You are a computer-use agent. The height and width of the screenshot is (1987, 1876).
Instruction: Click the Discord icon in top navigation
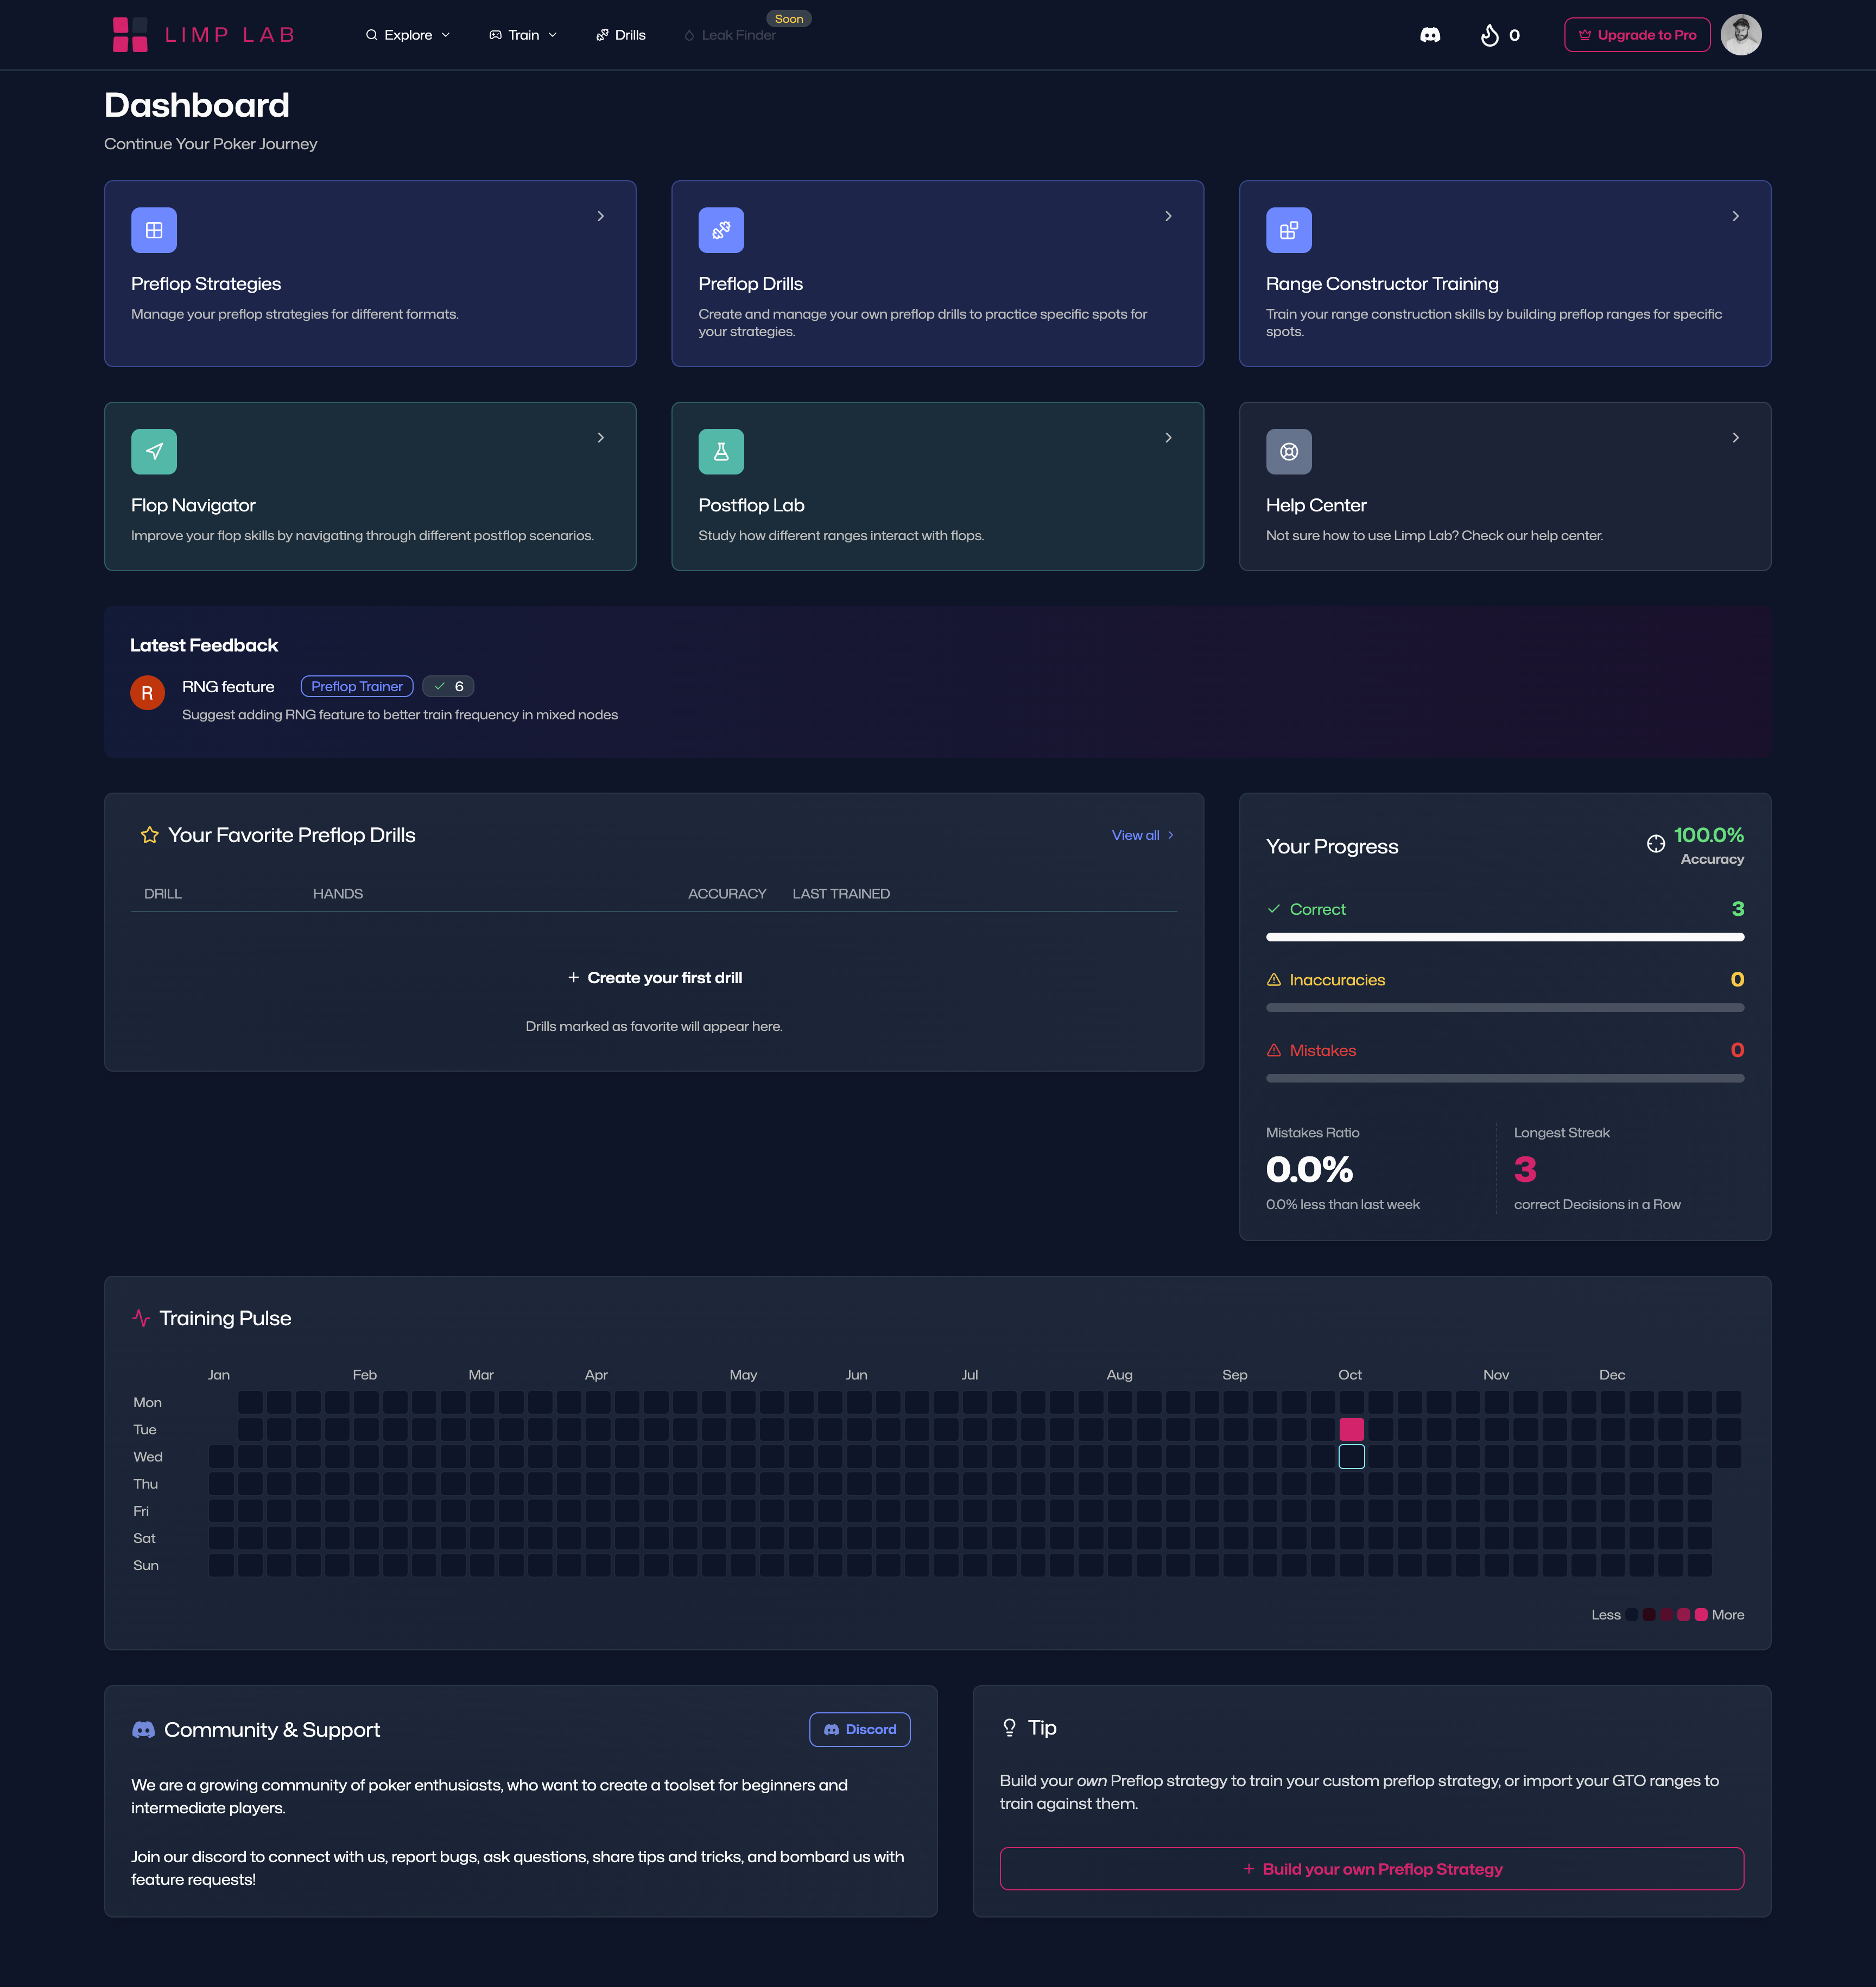[x=1430, y=35]
